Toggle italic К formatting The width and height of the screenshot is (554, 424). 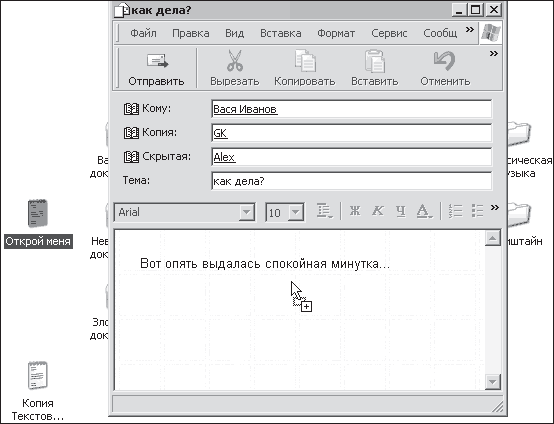coord(377,211)
